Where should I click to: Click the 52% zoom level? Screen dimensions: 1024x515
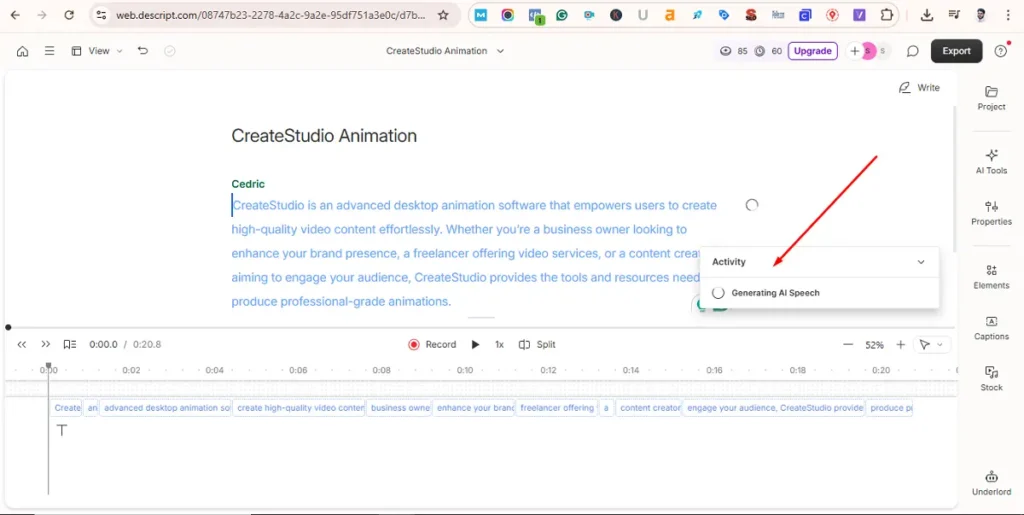click(x=874, y=345)
